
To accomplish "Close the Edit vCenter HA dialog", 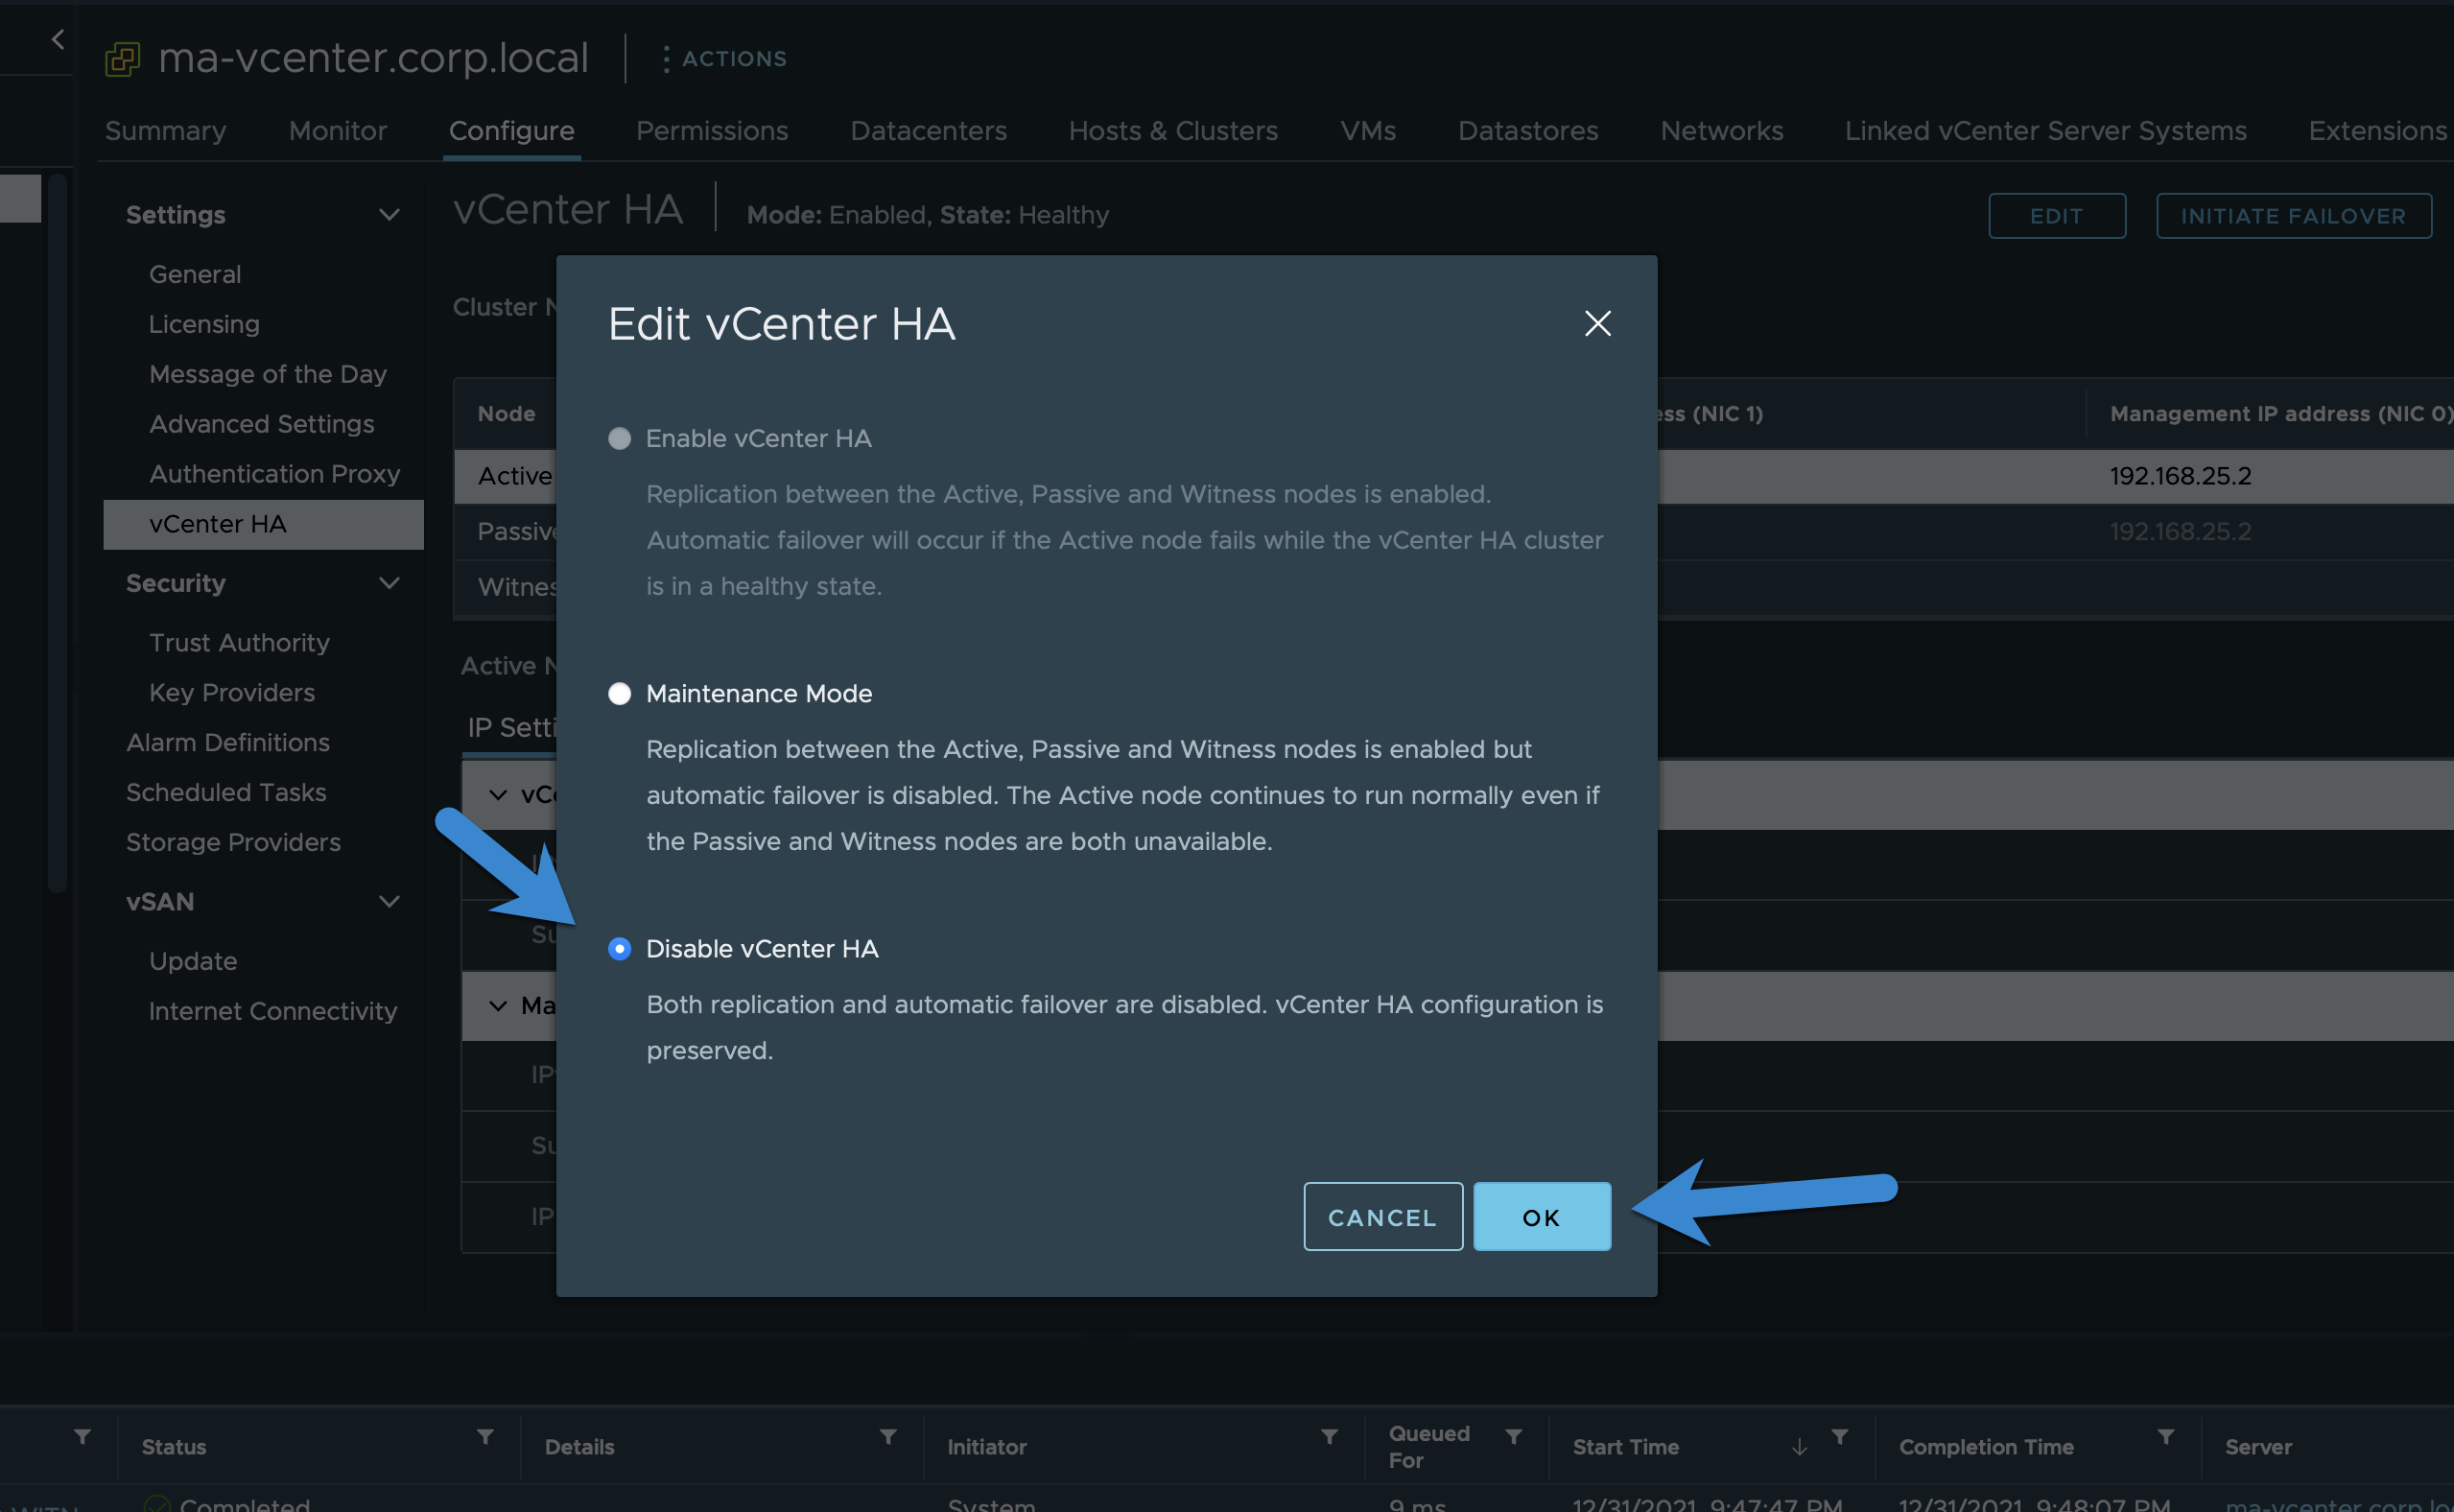I will [x=1597, y=323].
